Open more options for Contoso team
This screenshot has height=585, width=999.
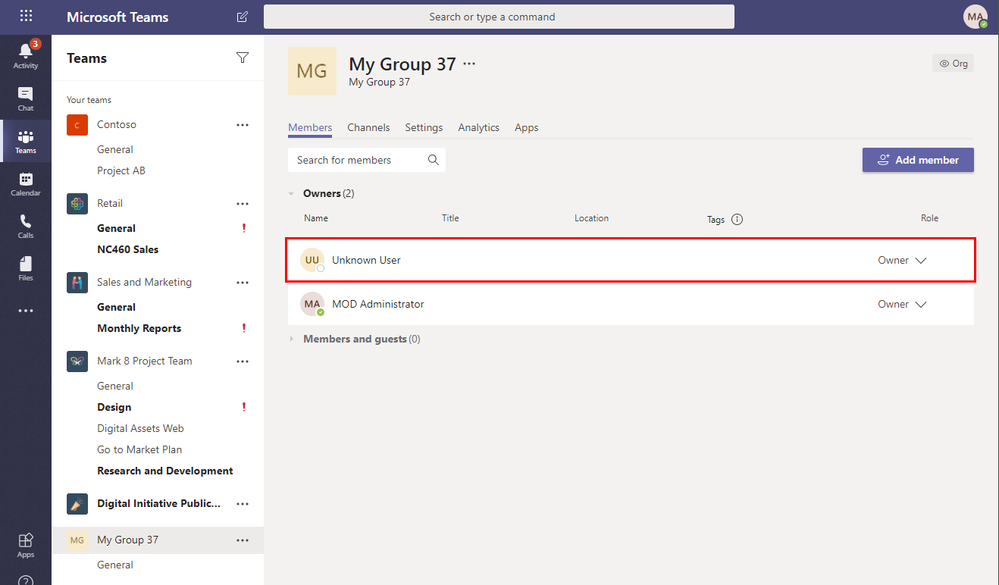(242, 125)
